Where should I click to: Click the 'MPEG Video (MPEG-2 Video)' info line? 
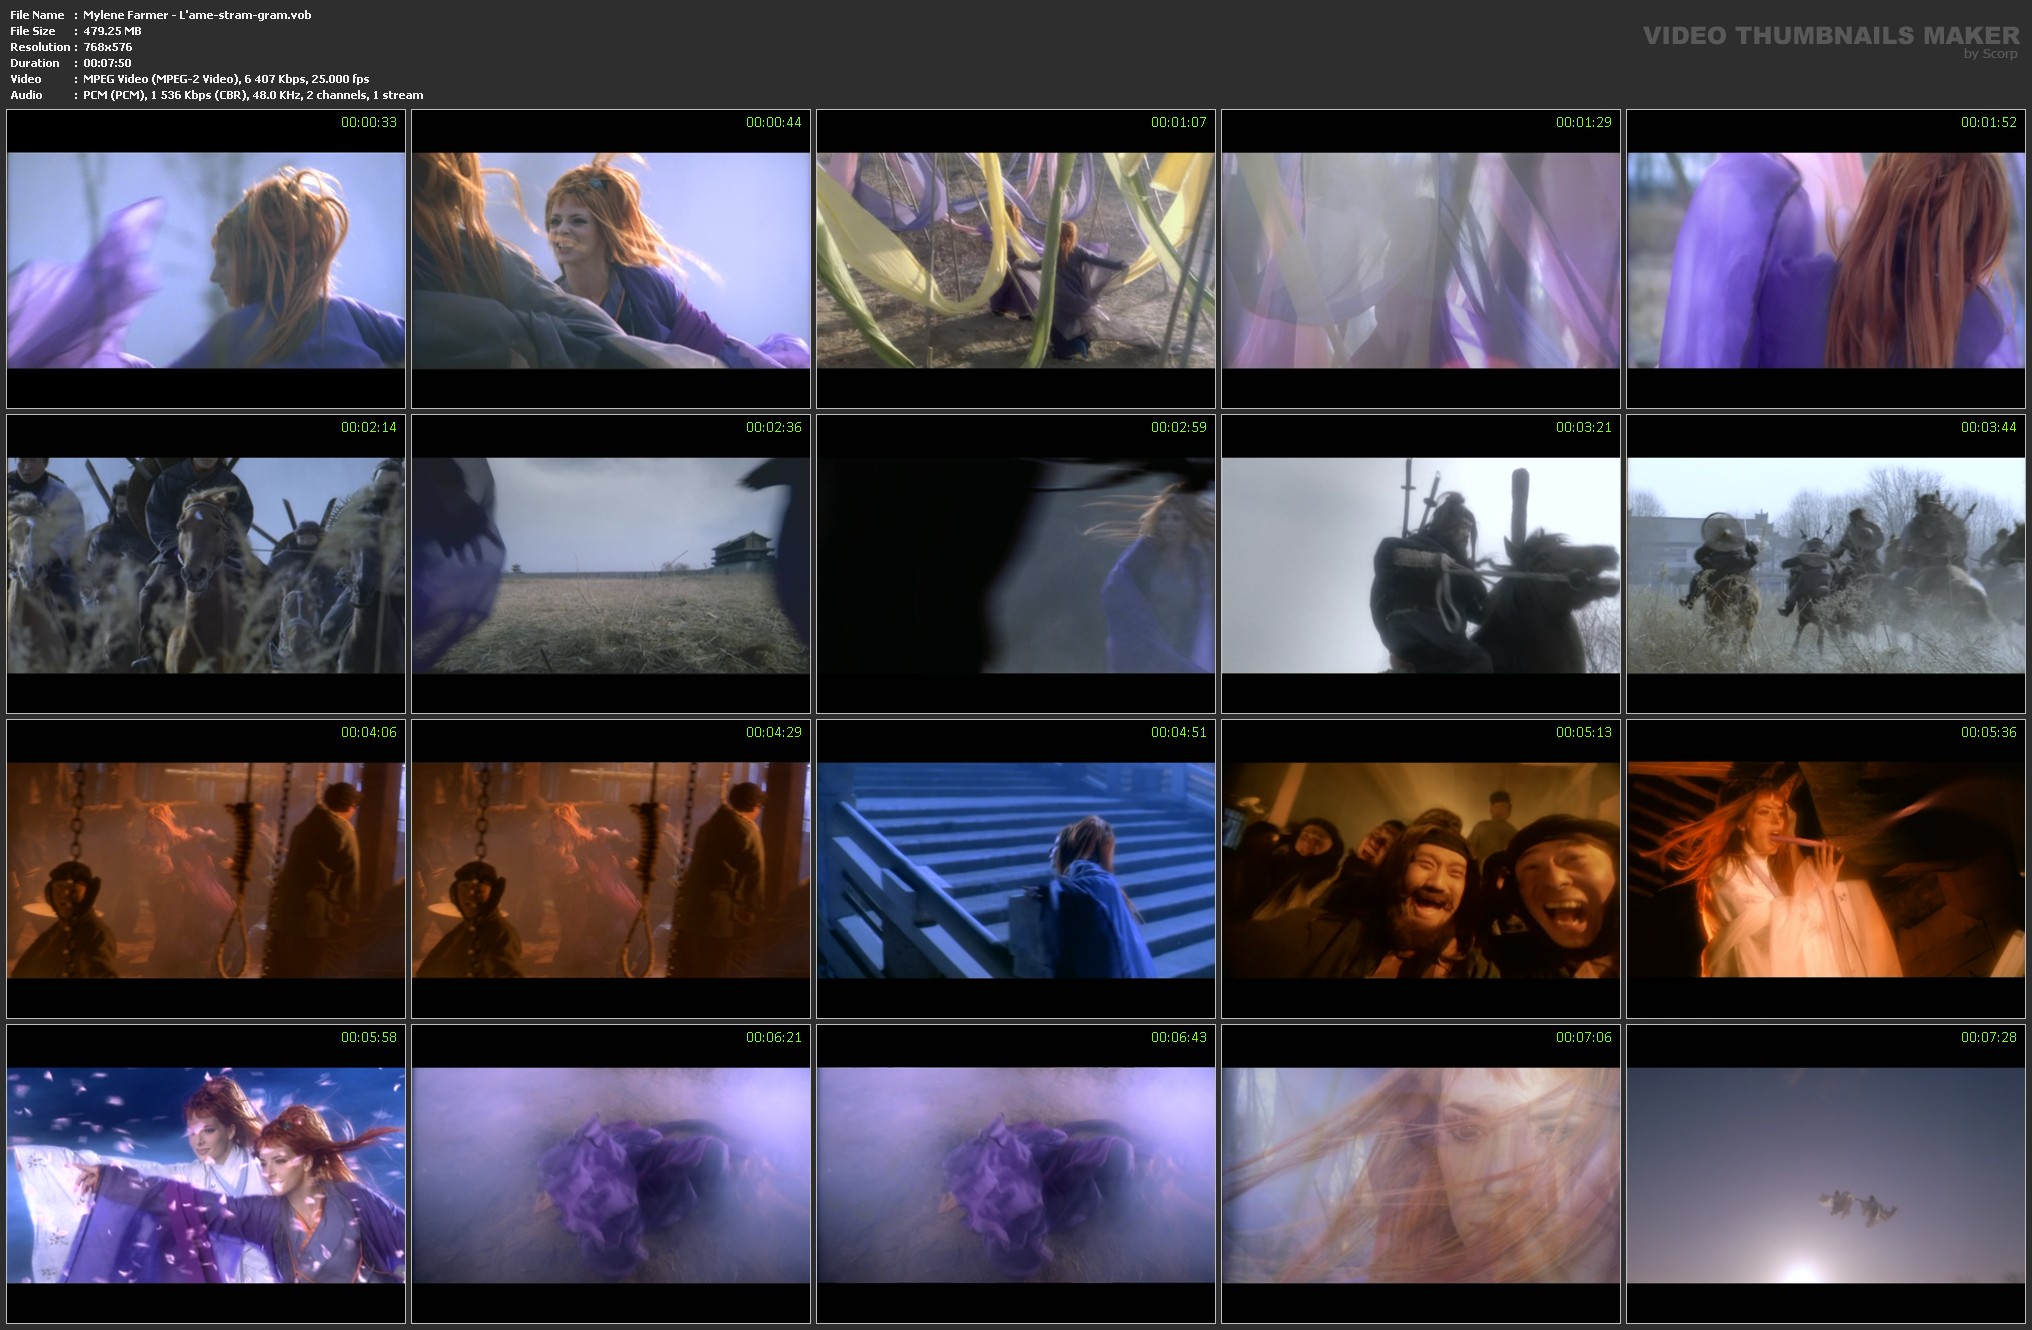[x=226, y=79]
